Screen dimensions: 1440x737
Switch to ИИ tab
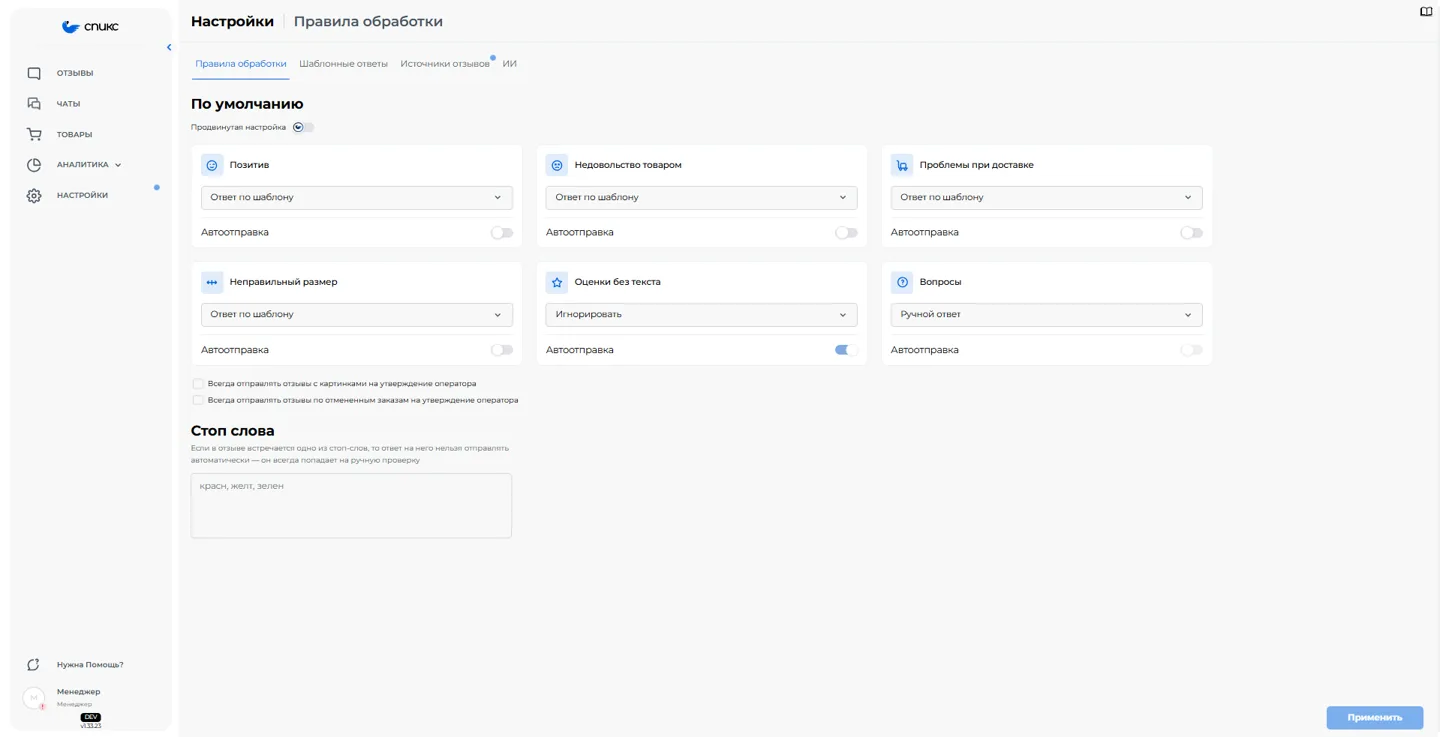[510, 64]
